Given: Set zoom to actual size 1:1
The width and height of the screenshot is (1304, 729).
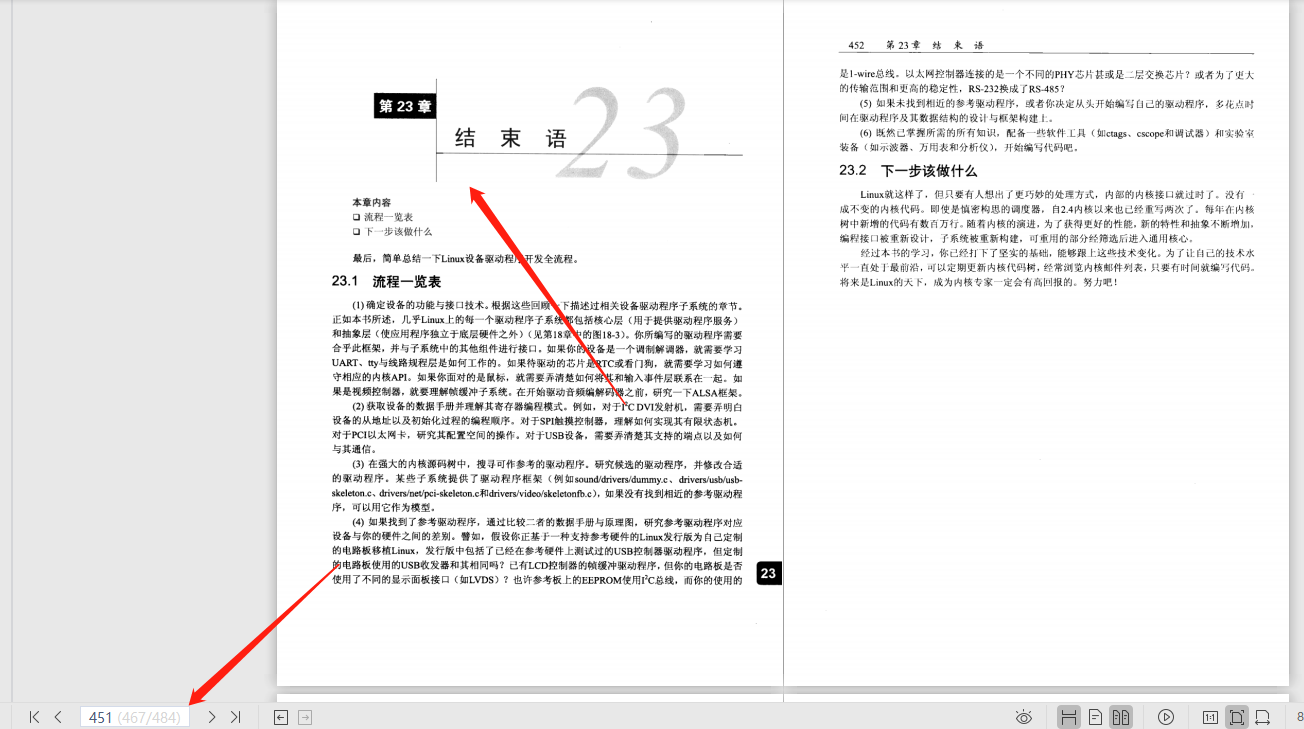Looking at the screenshot, I should (1210, 717).
